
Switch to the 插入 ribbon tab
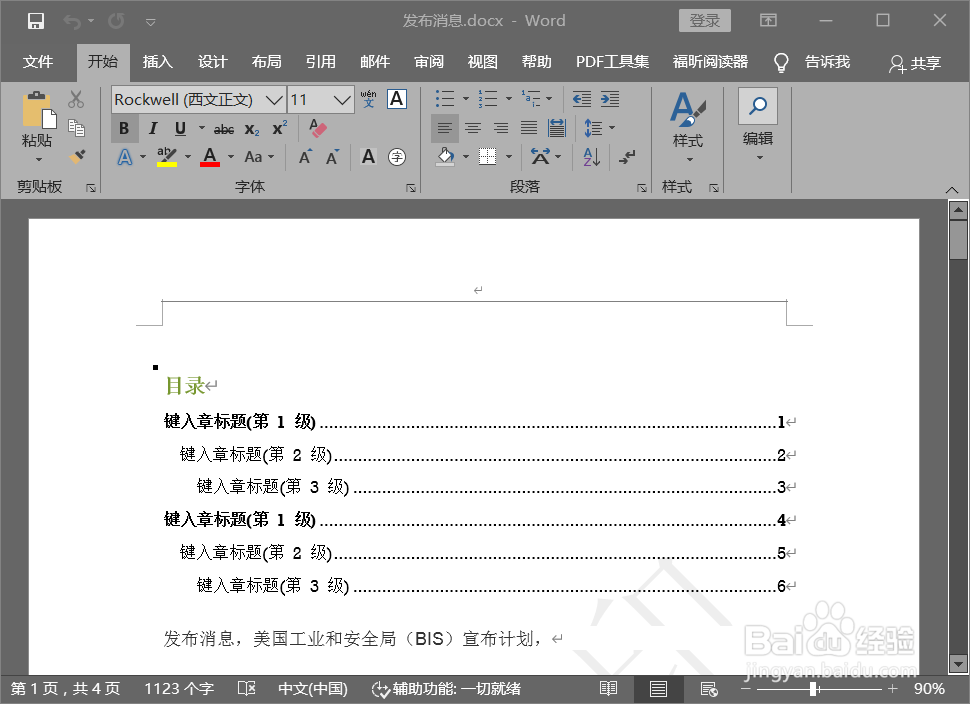(x=157, y=61)
